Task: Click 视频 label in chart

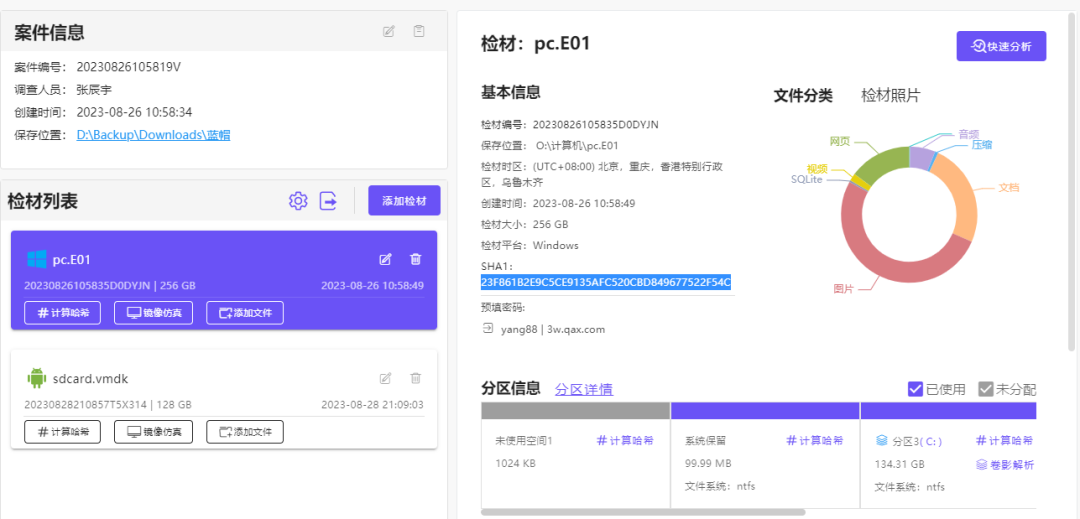Action: [817, 169]
